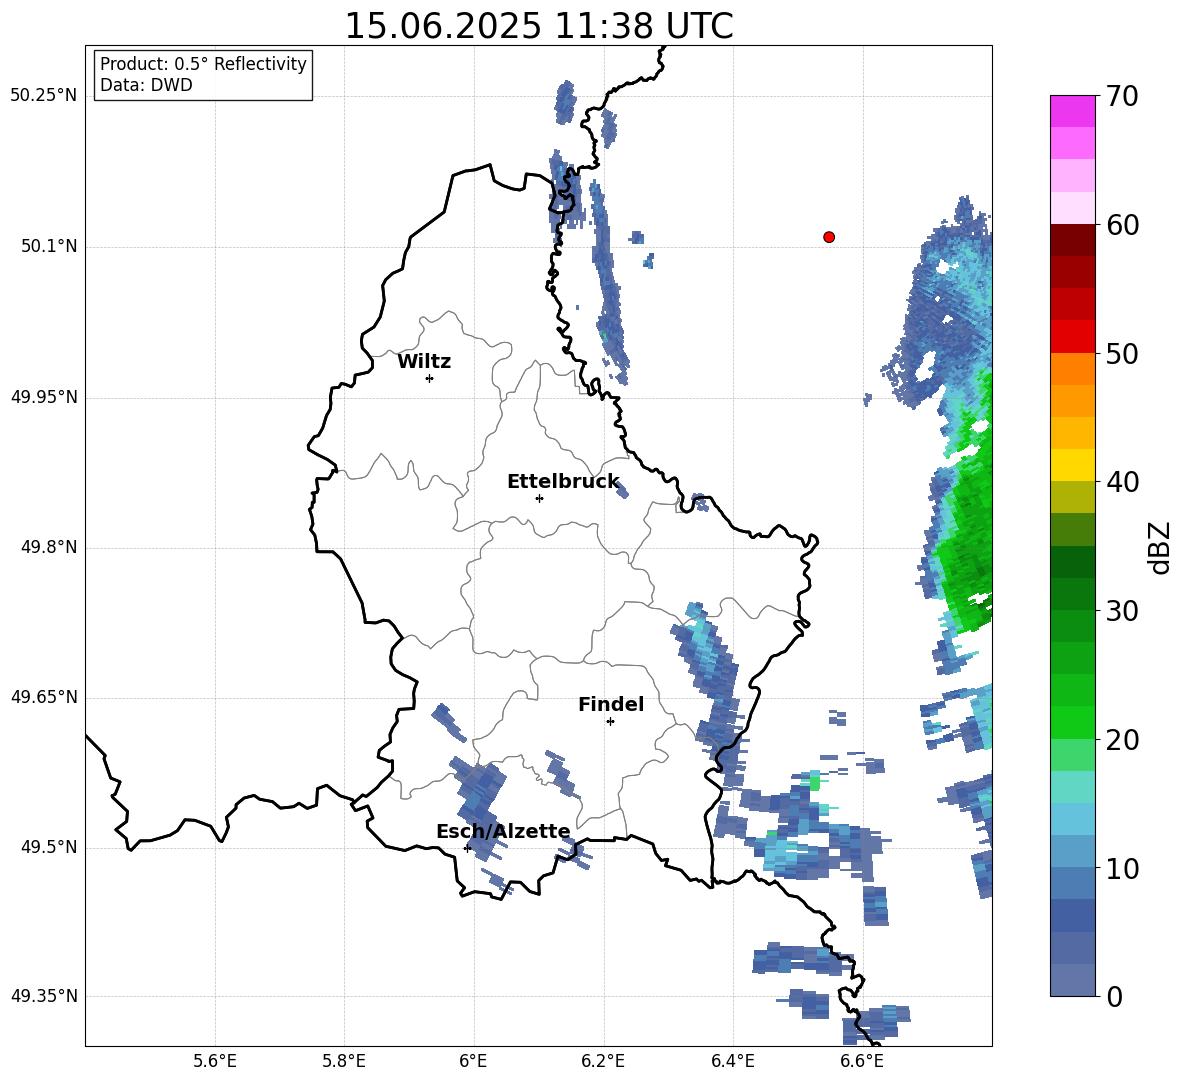Click the Data: DWD text

tap(146, 85)
